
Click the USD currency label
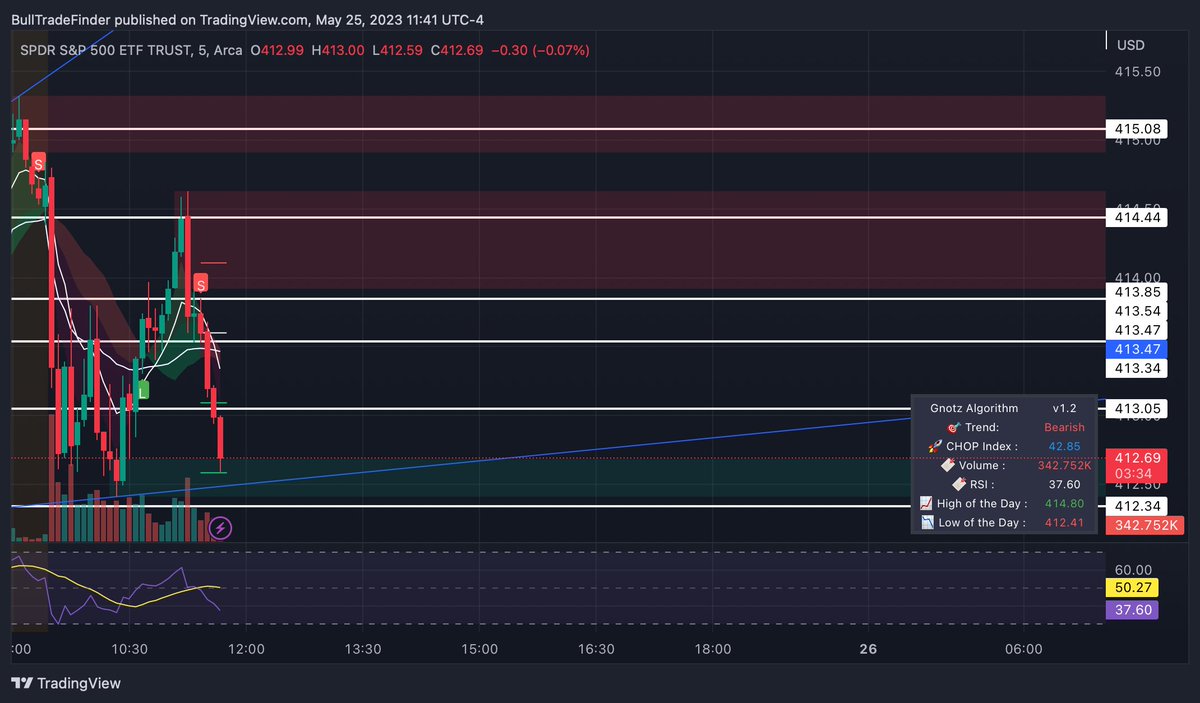point(1131,45)
